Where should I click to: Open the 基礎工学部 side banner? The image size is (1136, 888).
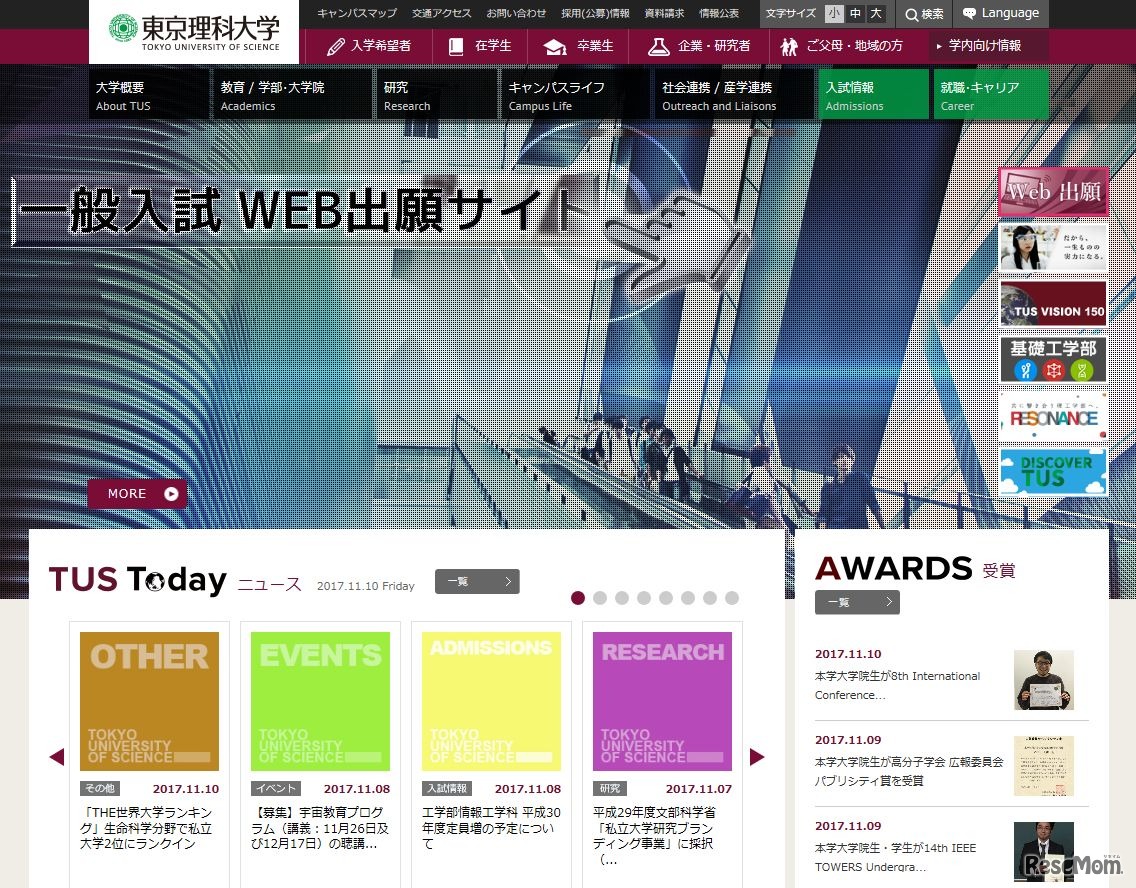click(1053, 359)
